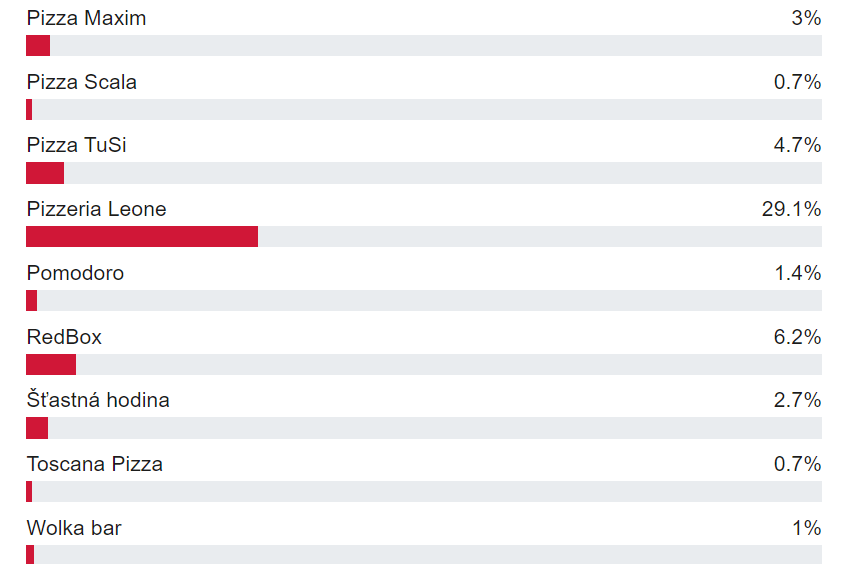Image resolution: width=850 pixels, height=564 pixels.
Task: Click the 3% value for Pizza Maxim
Action: [804, 18]
